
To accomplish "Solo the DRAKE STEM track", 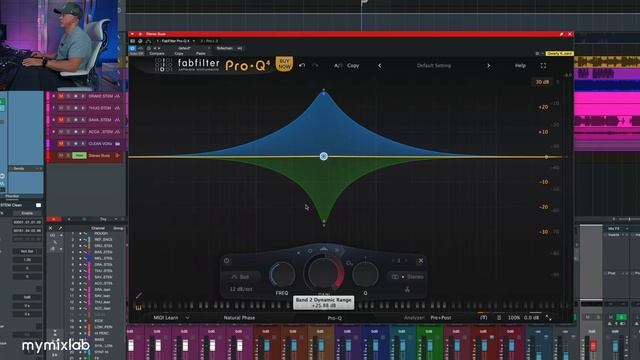I will pos(68,96).
